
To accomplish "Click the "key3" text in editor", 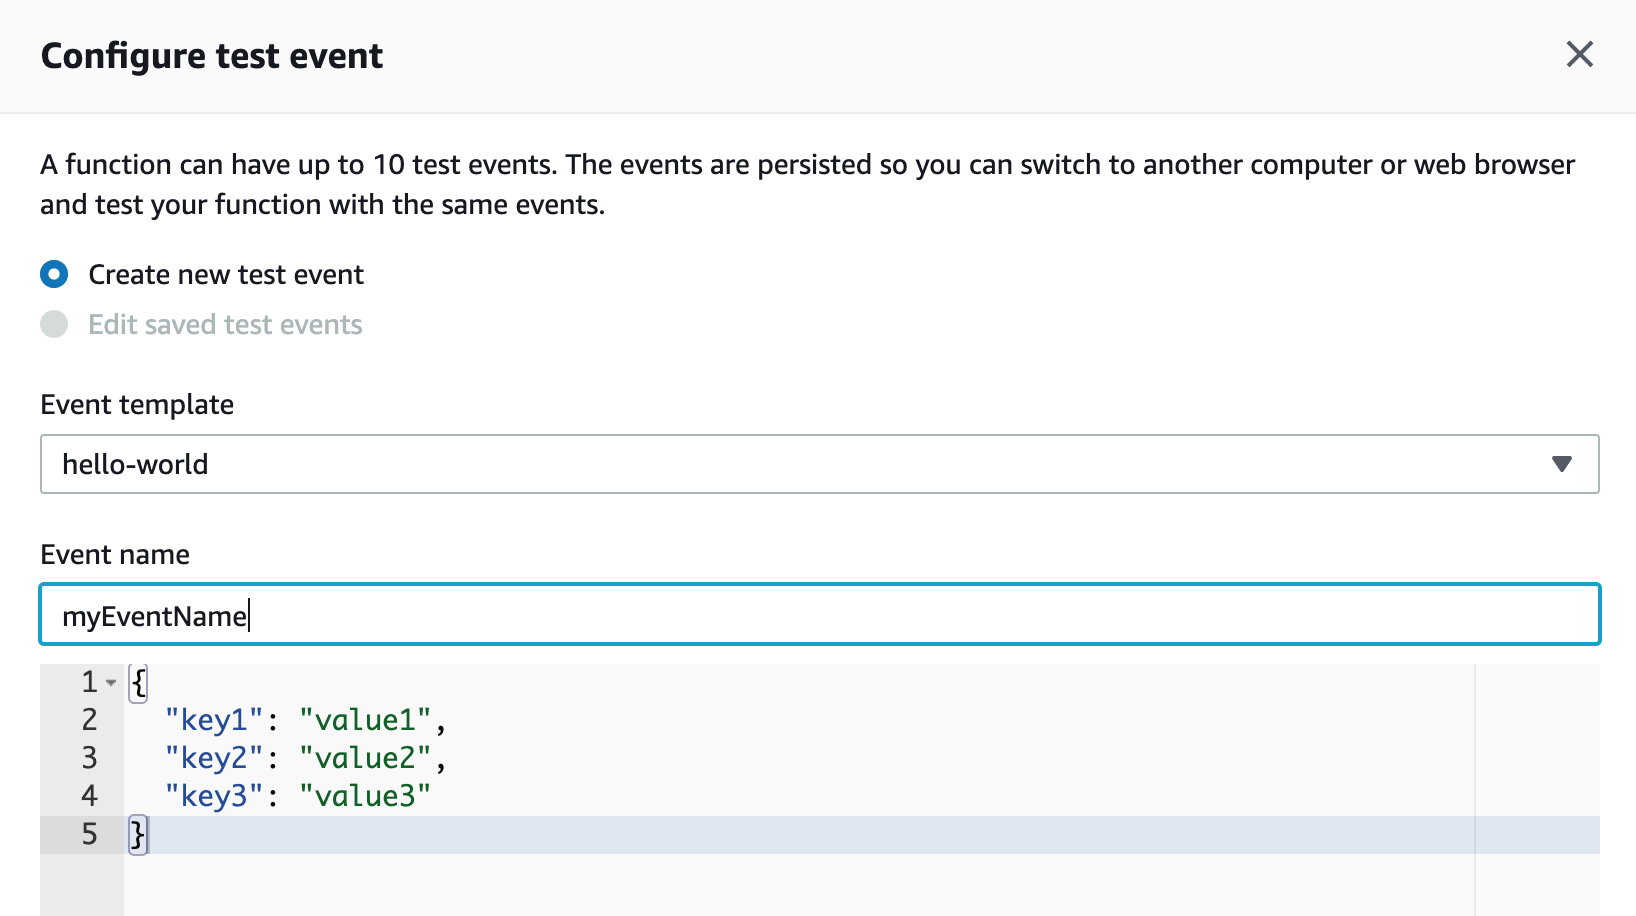I will [214, 796].
